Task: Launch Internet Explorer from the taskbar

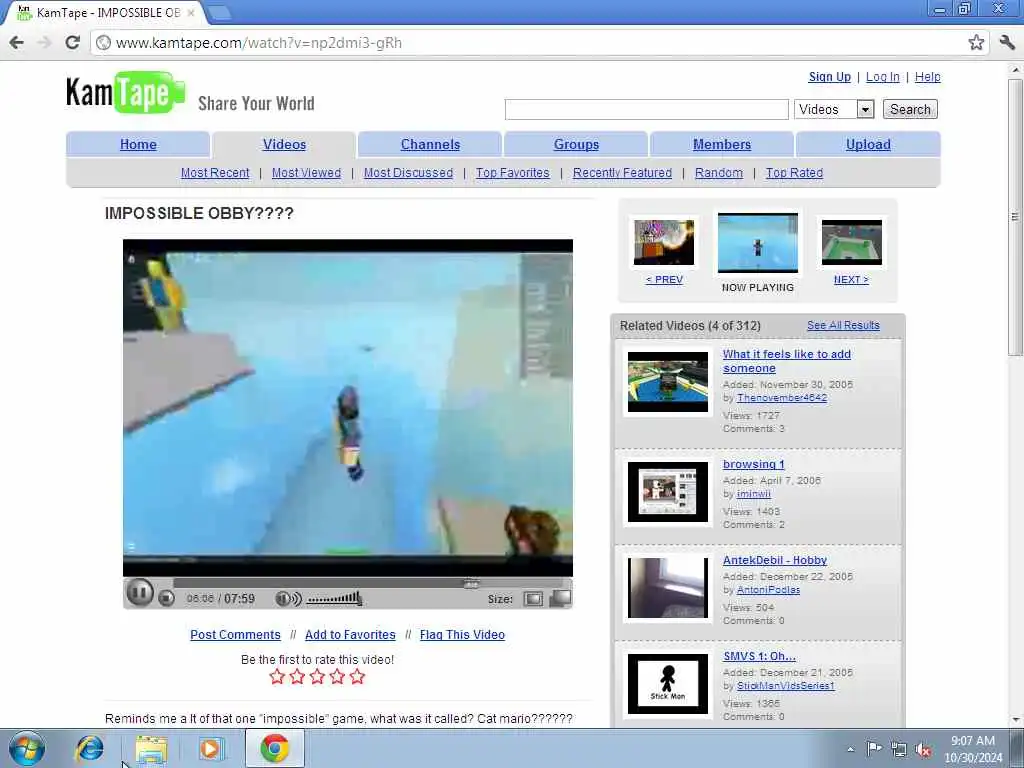Action: pos(89,748)
